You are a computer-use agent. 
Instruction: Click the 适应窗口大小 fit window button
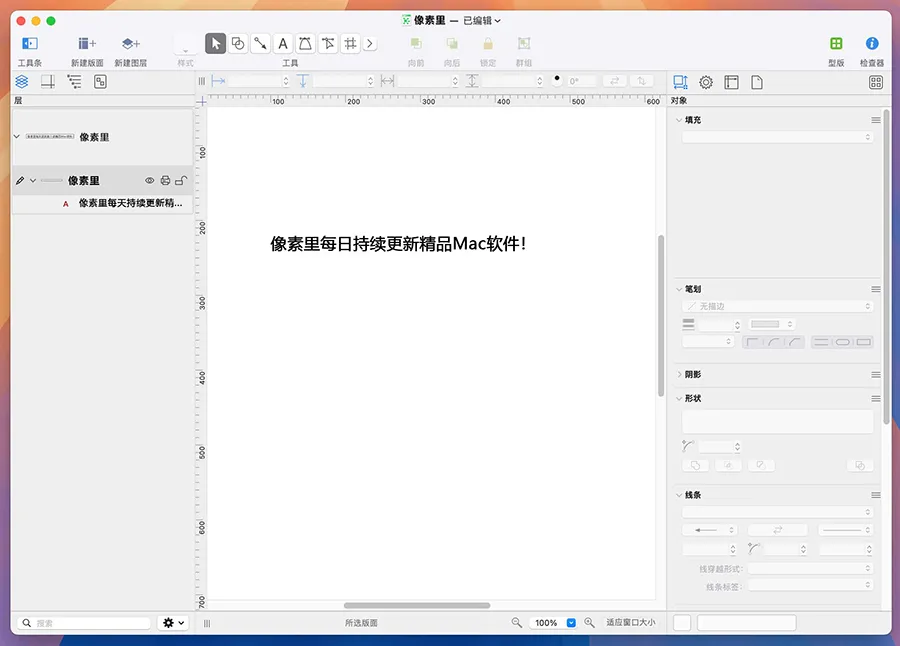630,622
